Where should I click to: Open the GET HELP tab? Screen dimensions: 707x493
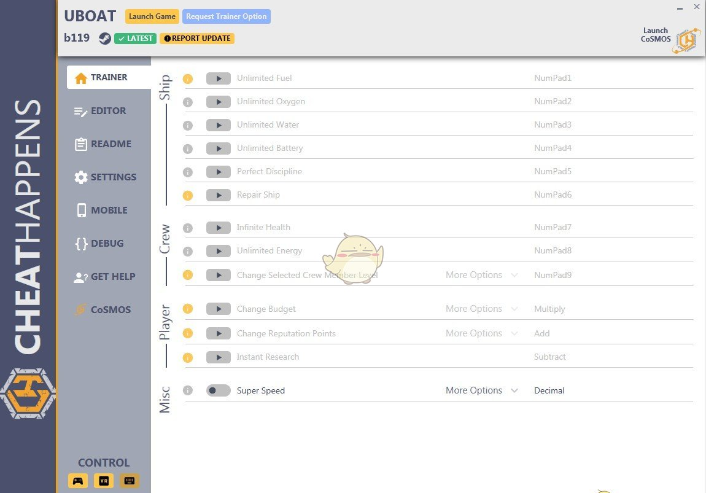[105, 277]
